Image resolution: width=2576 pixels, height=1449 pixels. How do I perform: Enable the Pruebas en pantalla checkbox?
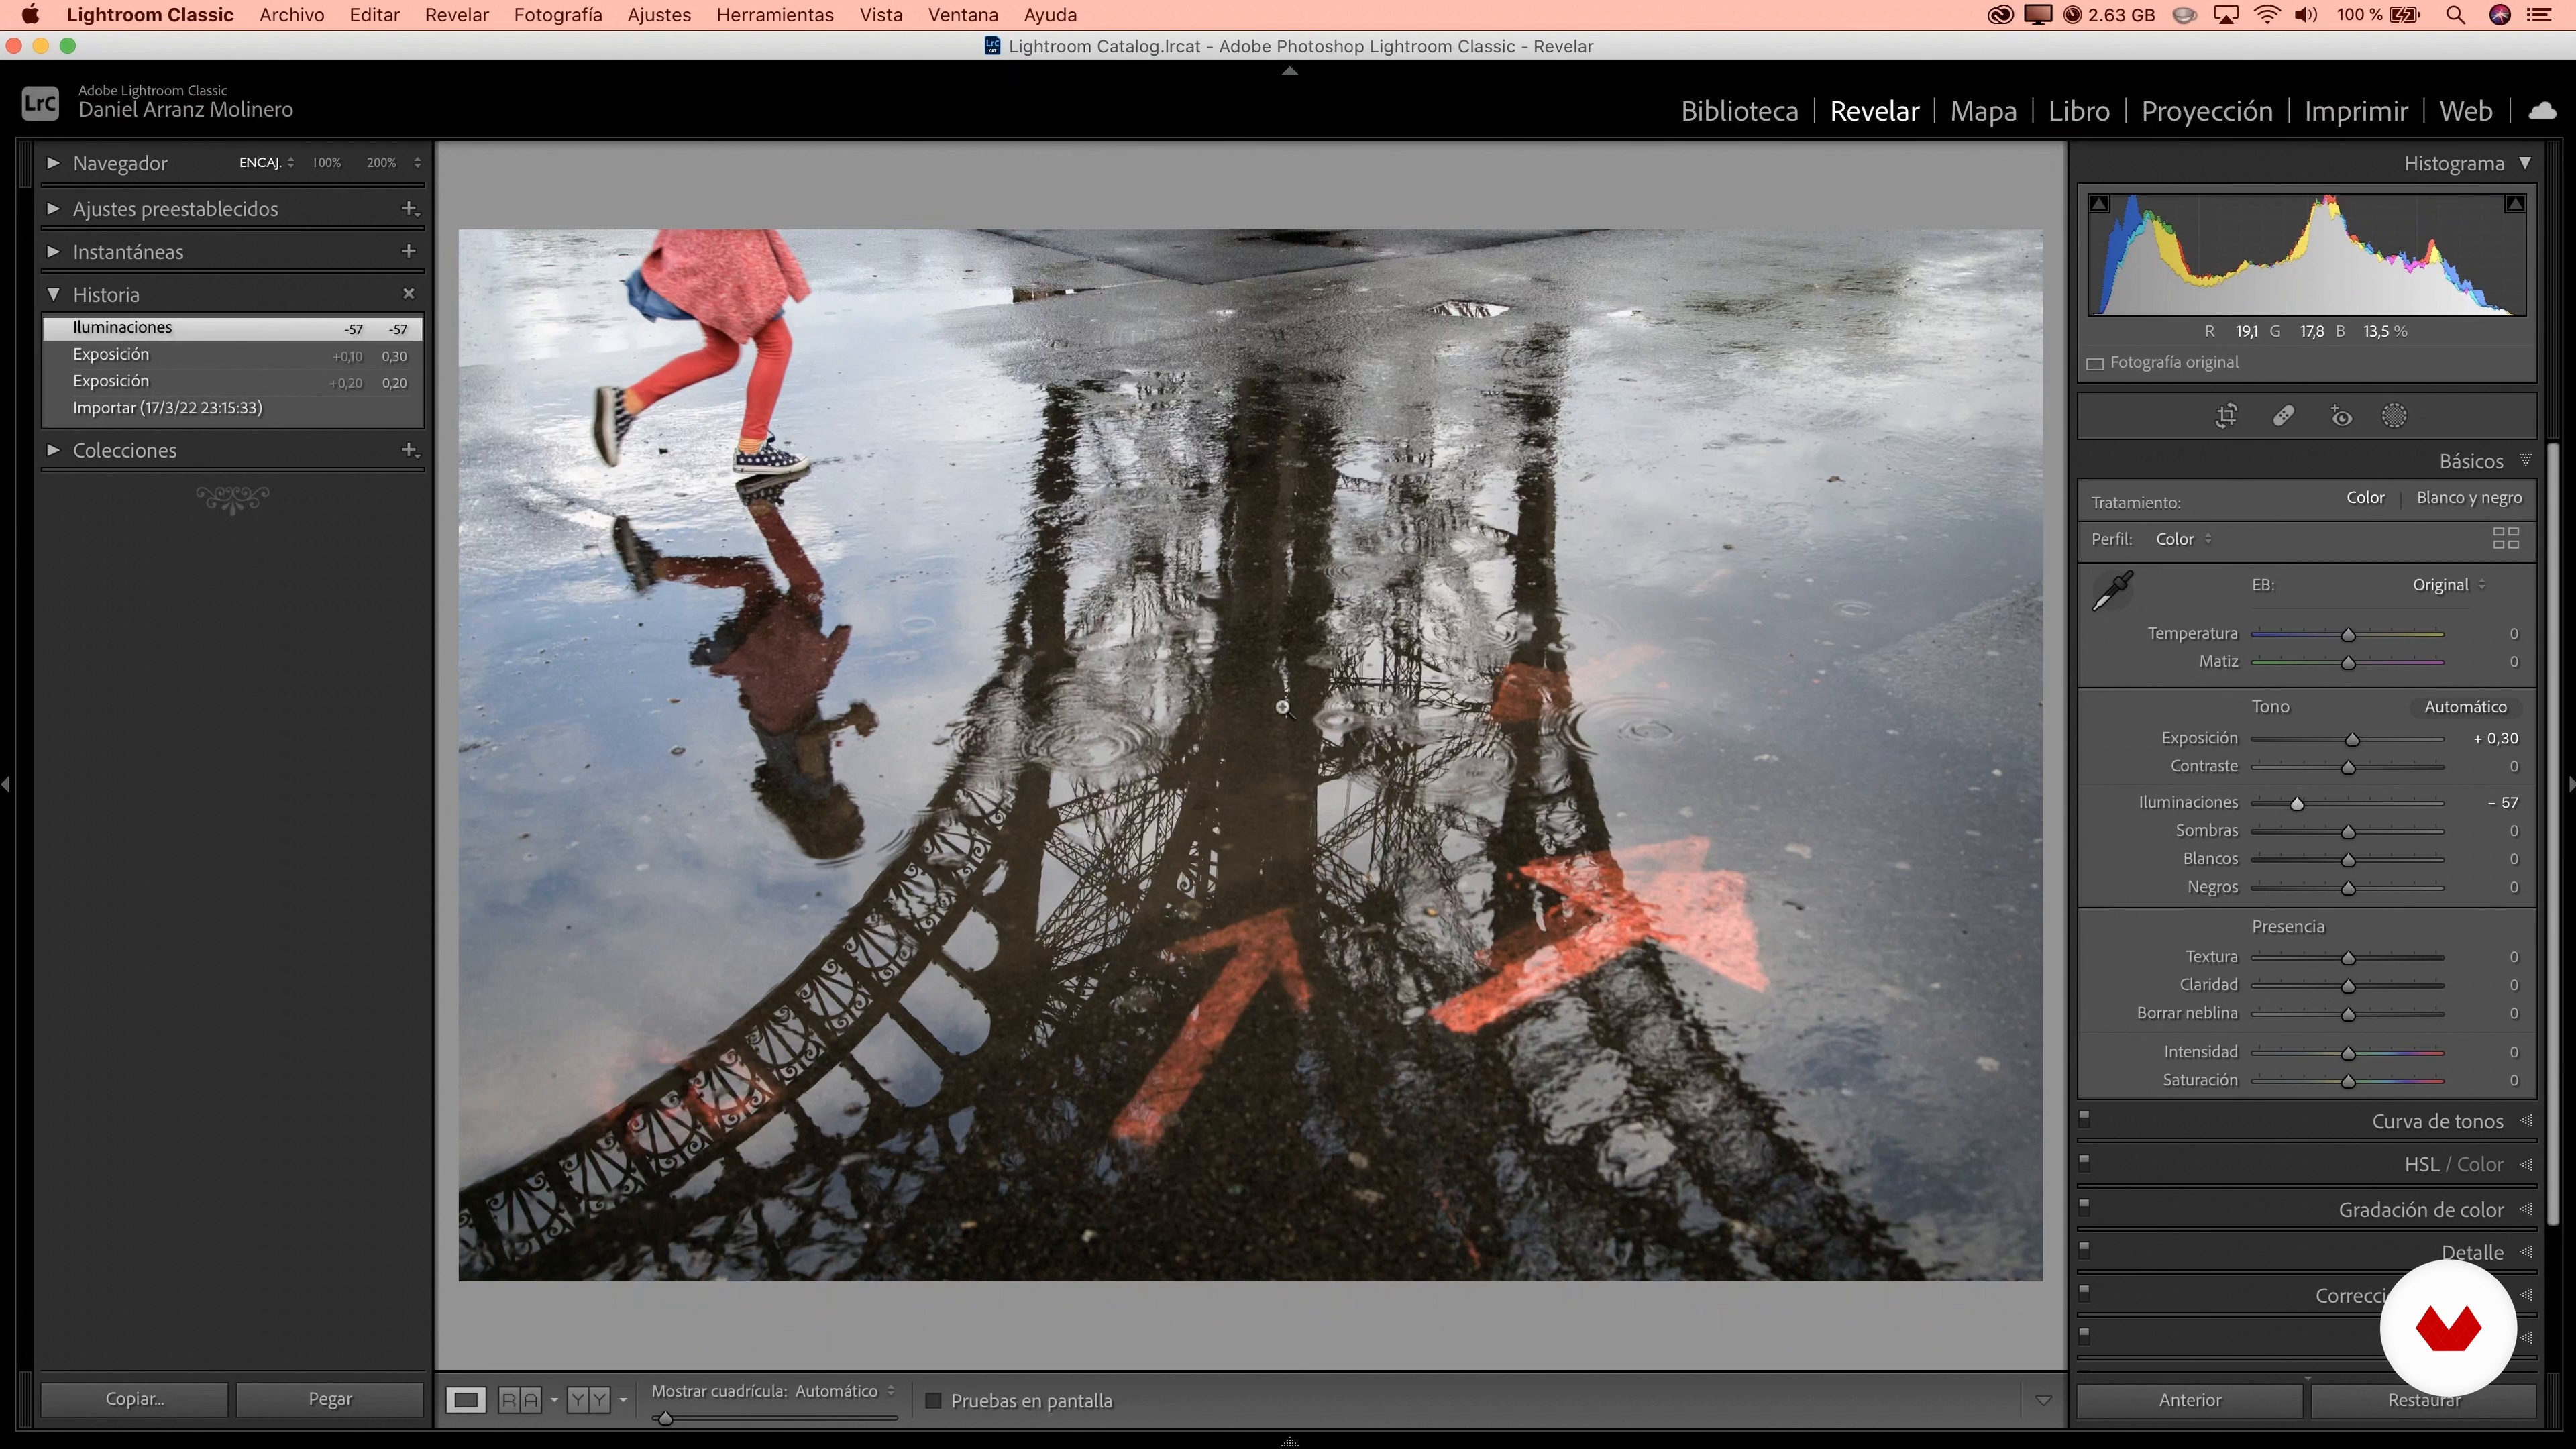tap(933, 1400)
